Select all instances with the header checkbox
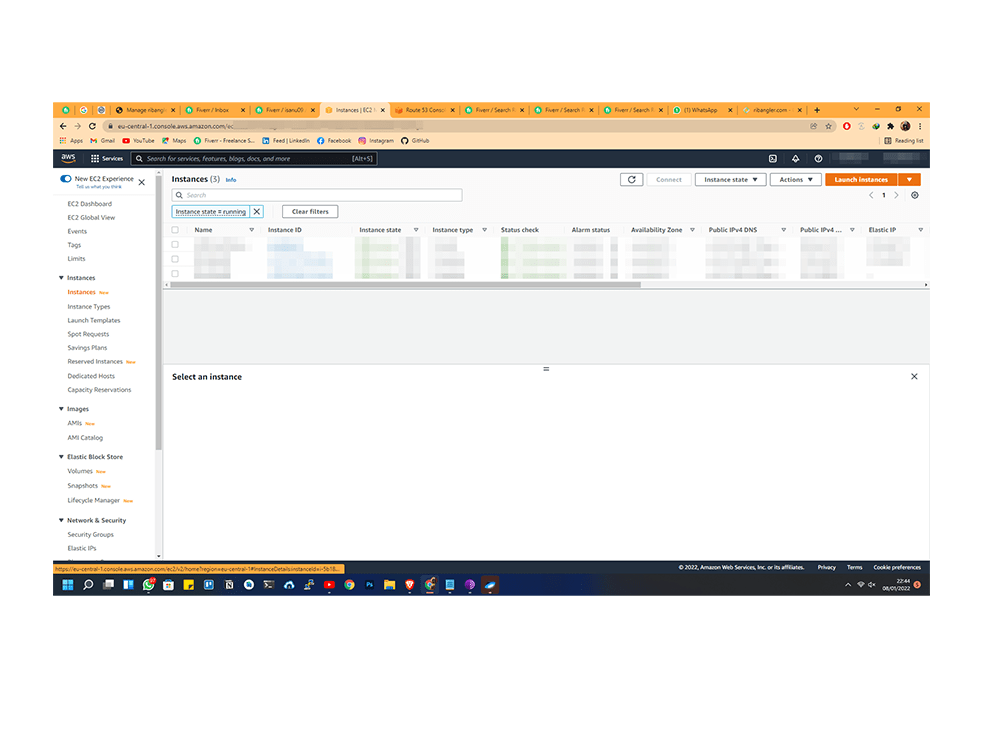Screen dimensions: 1000x750 174,229
